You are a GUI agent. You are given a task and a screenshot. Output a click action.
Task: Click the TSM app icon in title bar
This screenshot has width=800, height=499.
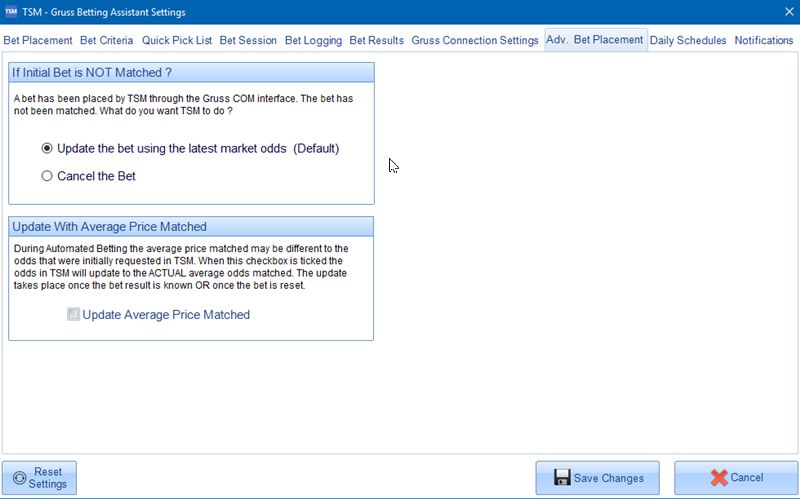click(x=11, y=11)
